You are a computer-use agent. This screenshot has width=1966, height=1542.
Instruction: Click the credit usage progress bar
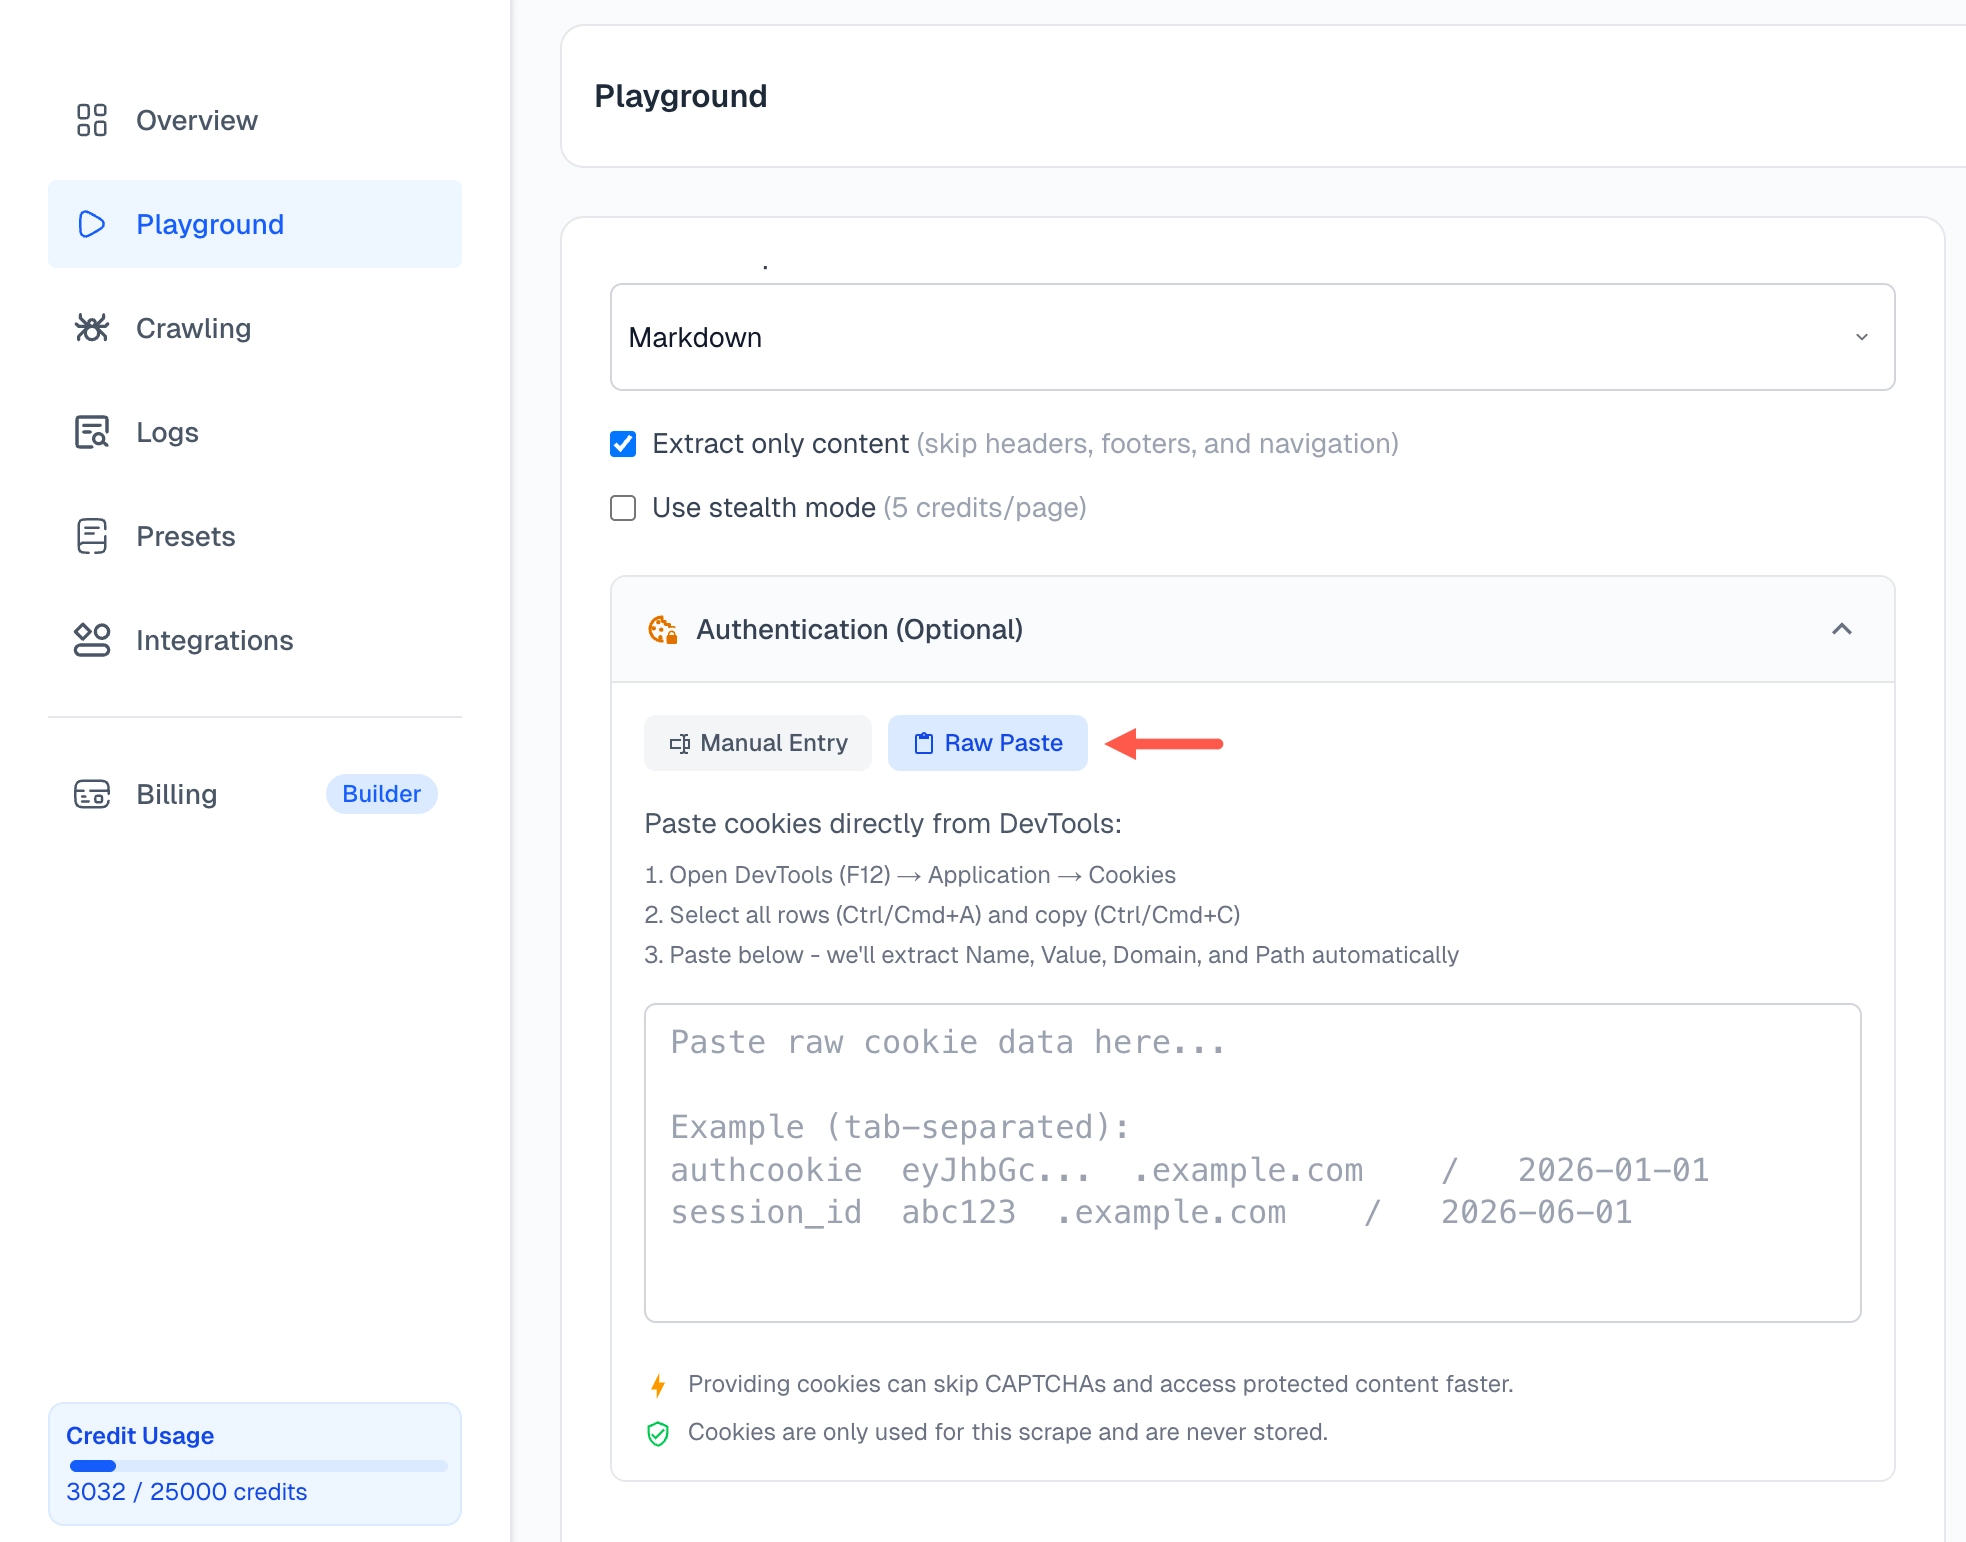[258, 1466]
